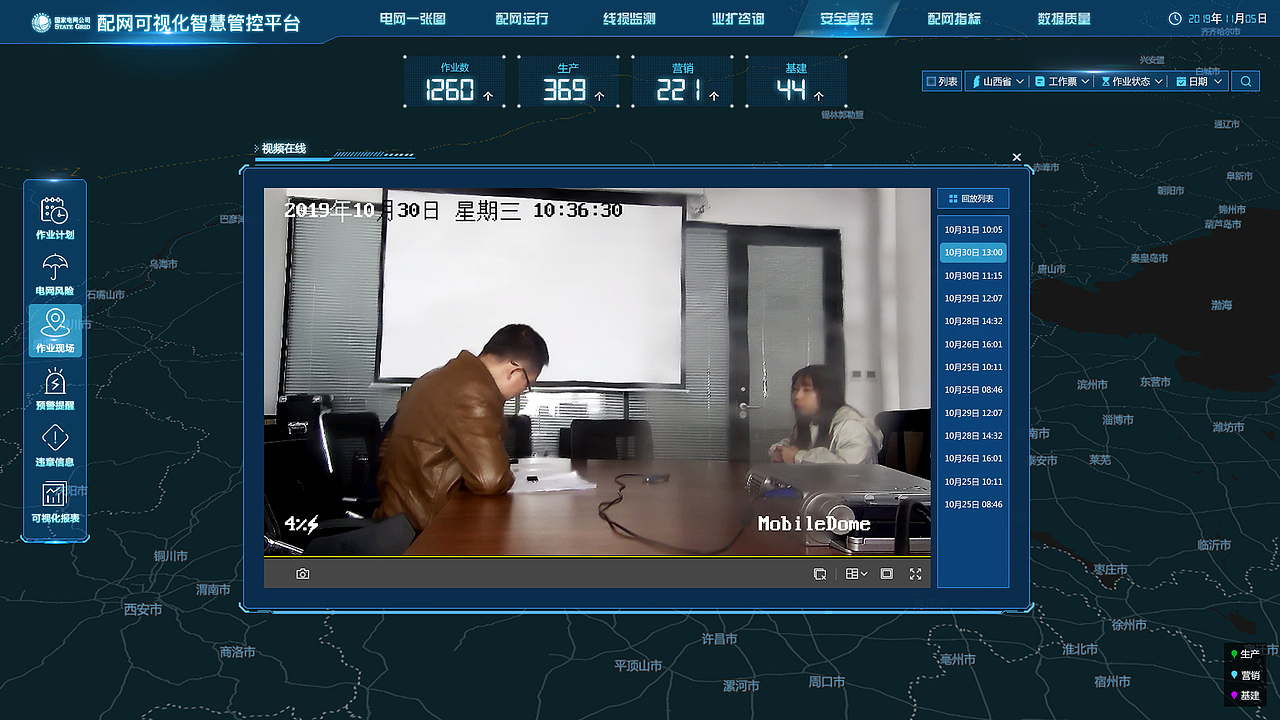Open the 预警提醒 alarm icon
This screenshot has width=1280, height=720.
tap(55, 381)
